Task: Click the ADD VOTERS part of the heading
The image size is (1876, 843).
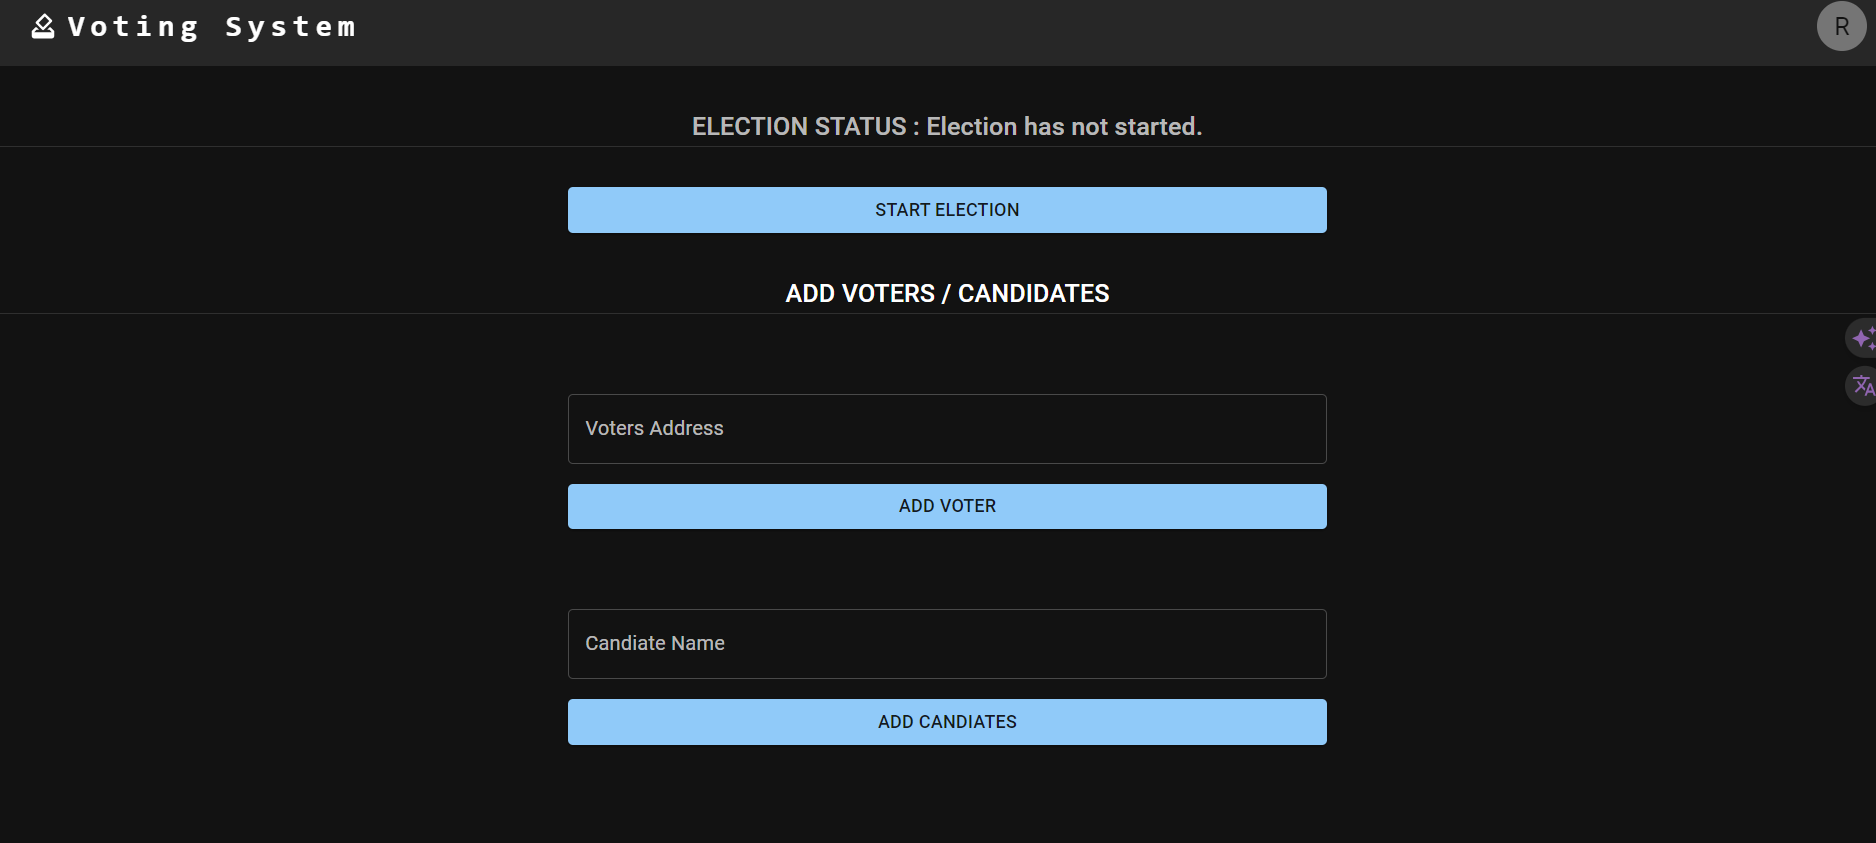Action: pos(860,294)
